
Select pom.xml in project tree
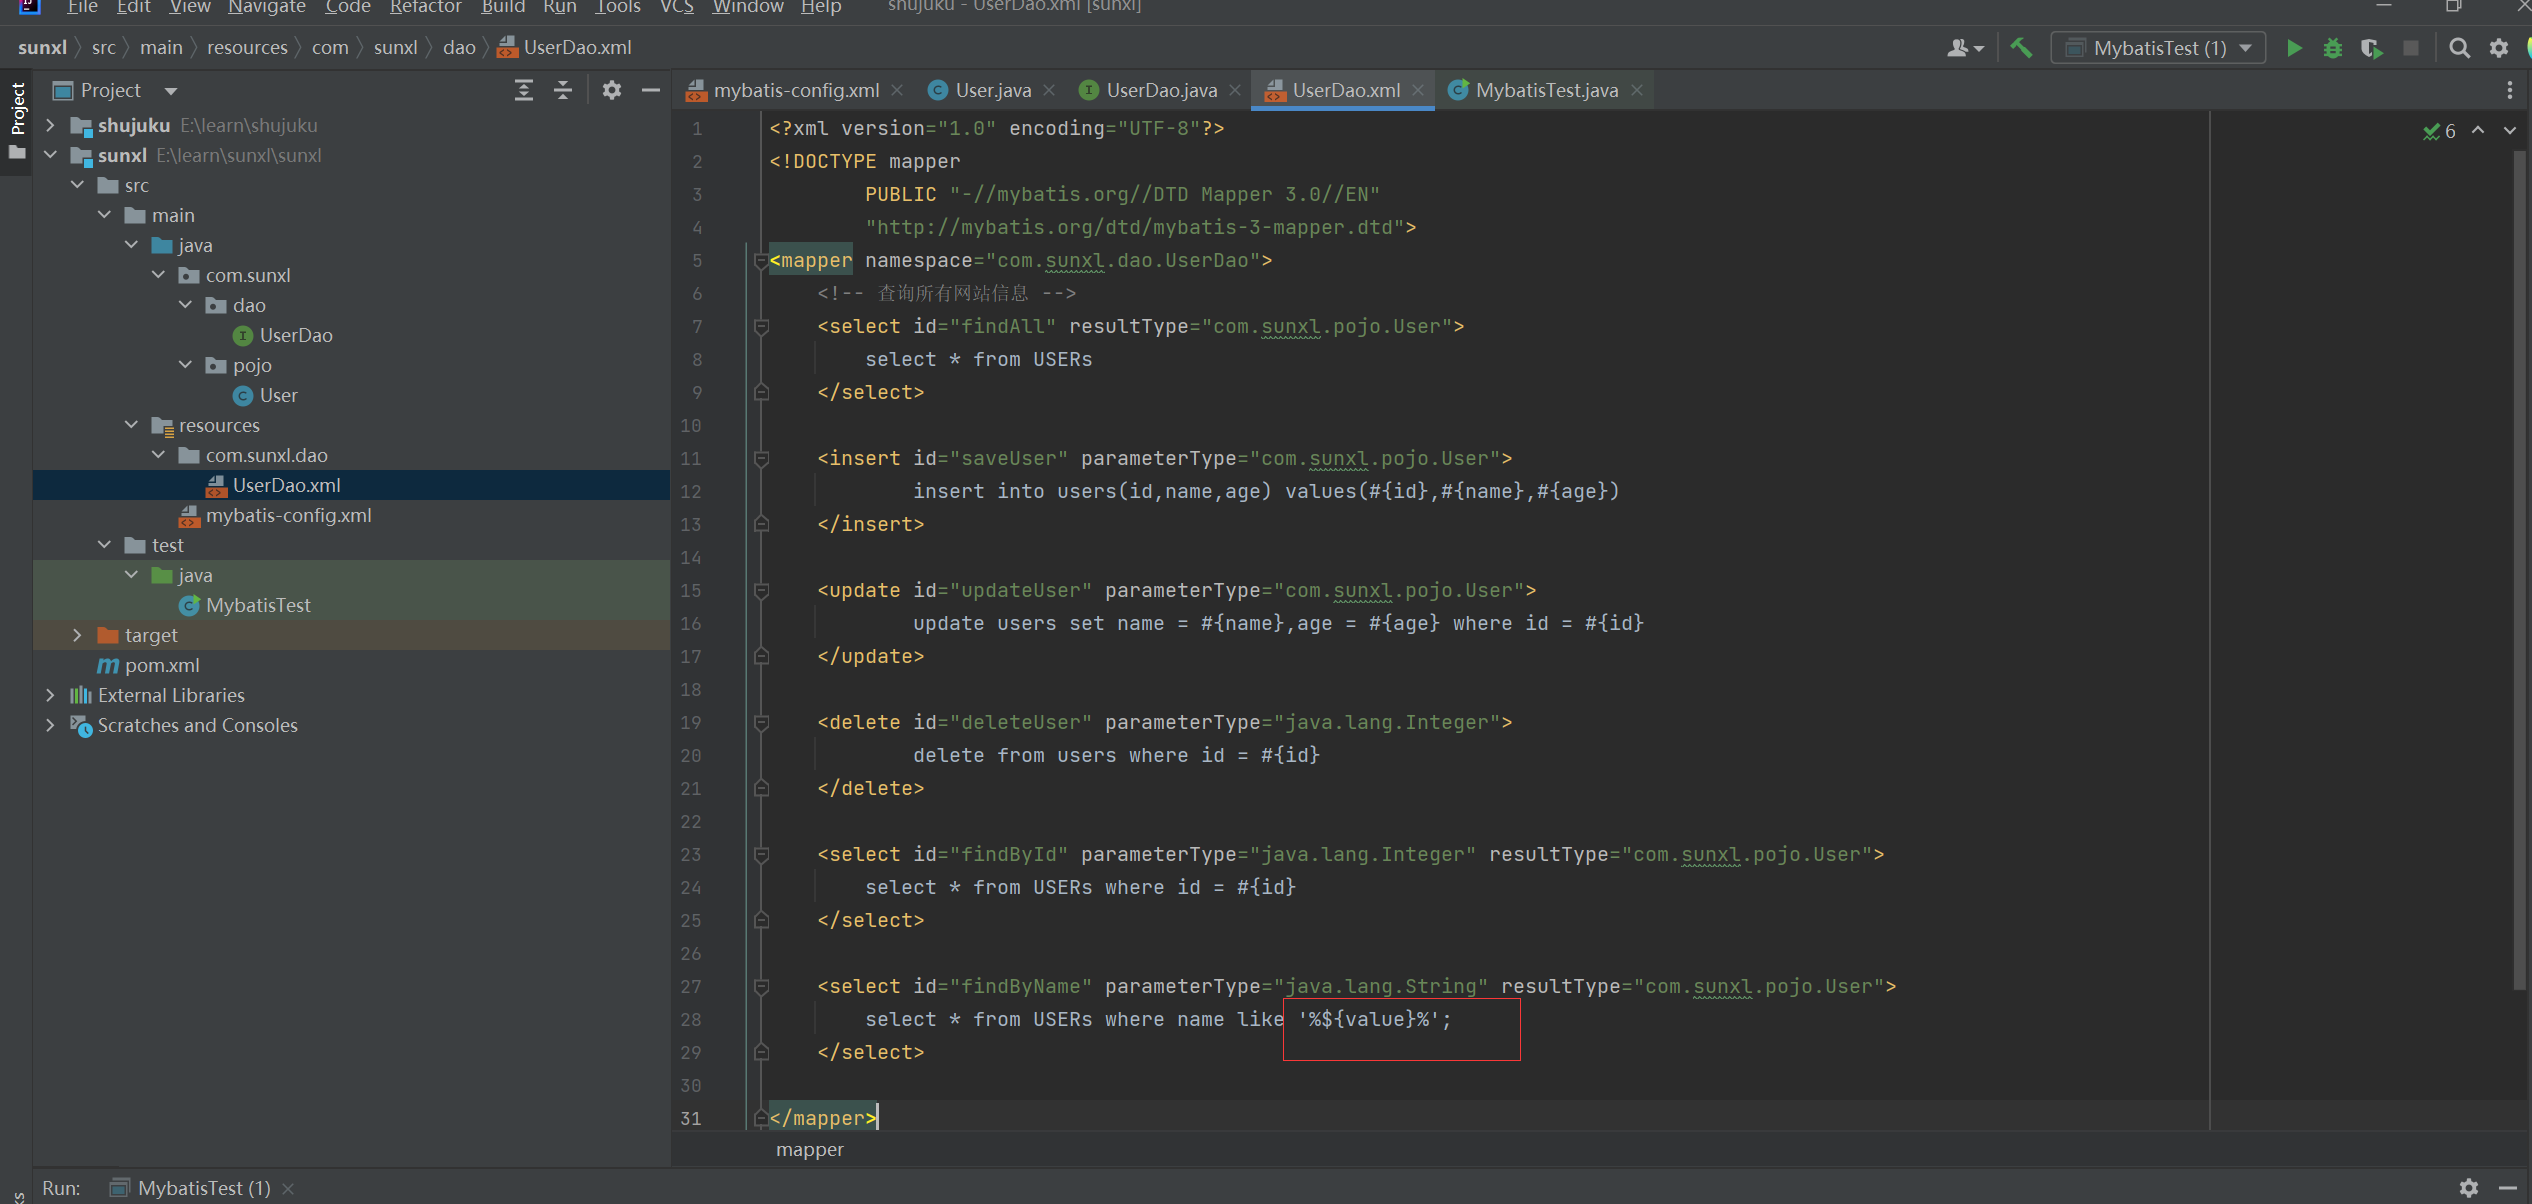pos(161,665)
